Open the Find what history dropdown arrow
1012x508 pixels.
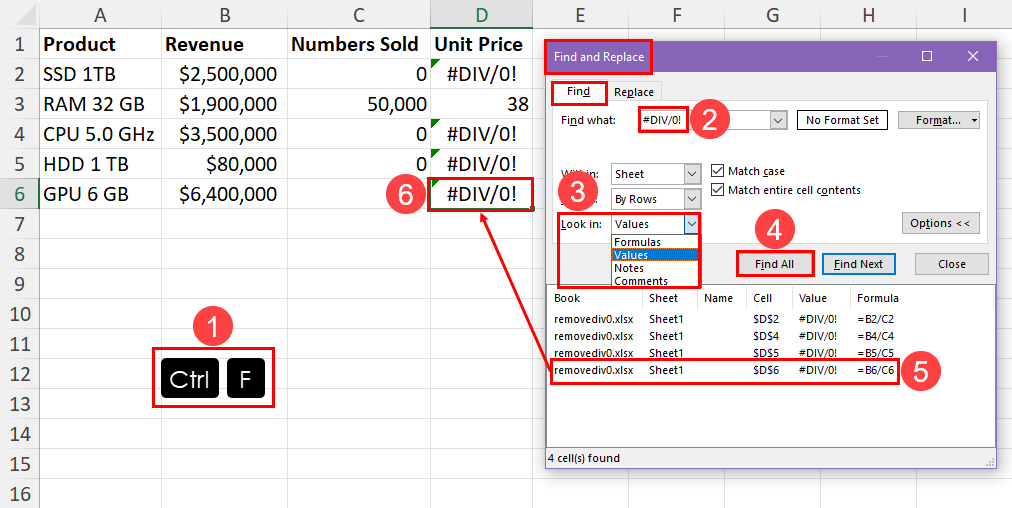pyautogui.click(x=778, y=120)
